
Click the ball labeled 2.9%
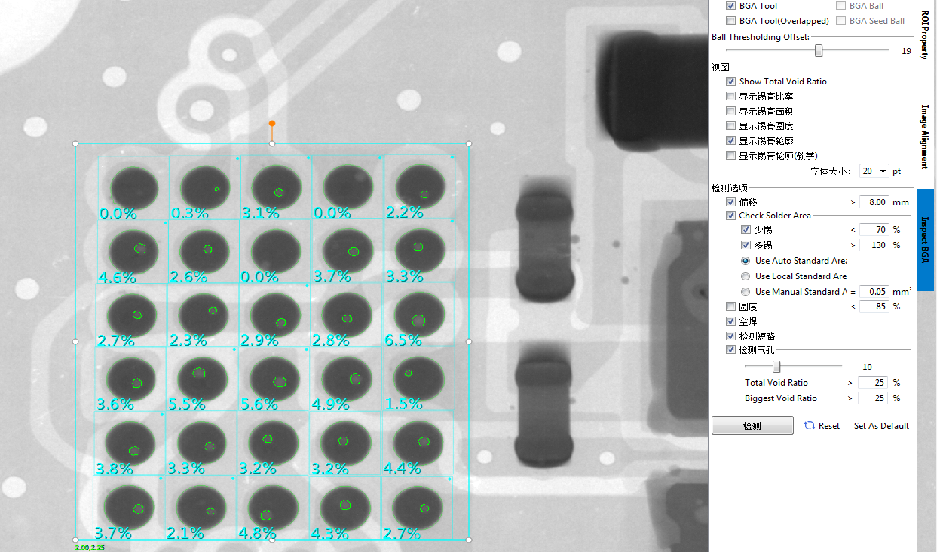pos(276,316)
